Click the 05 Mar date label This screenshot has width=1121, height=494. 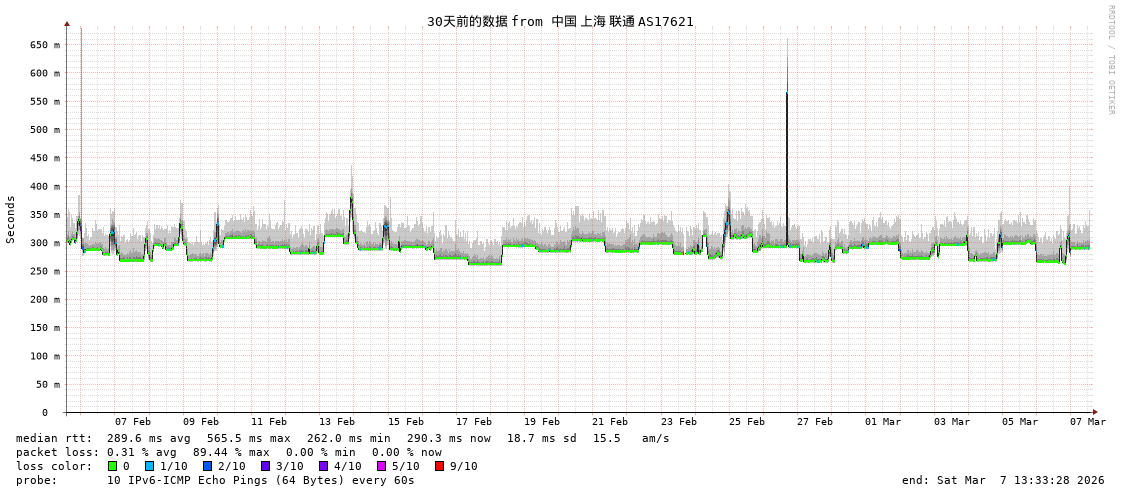[x=1020, y=422]
